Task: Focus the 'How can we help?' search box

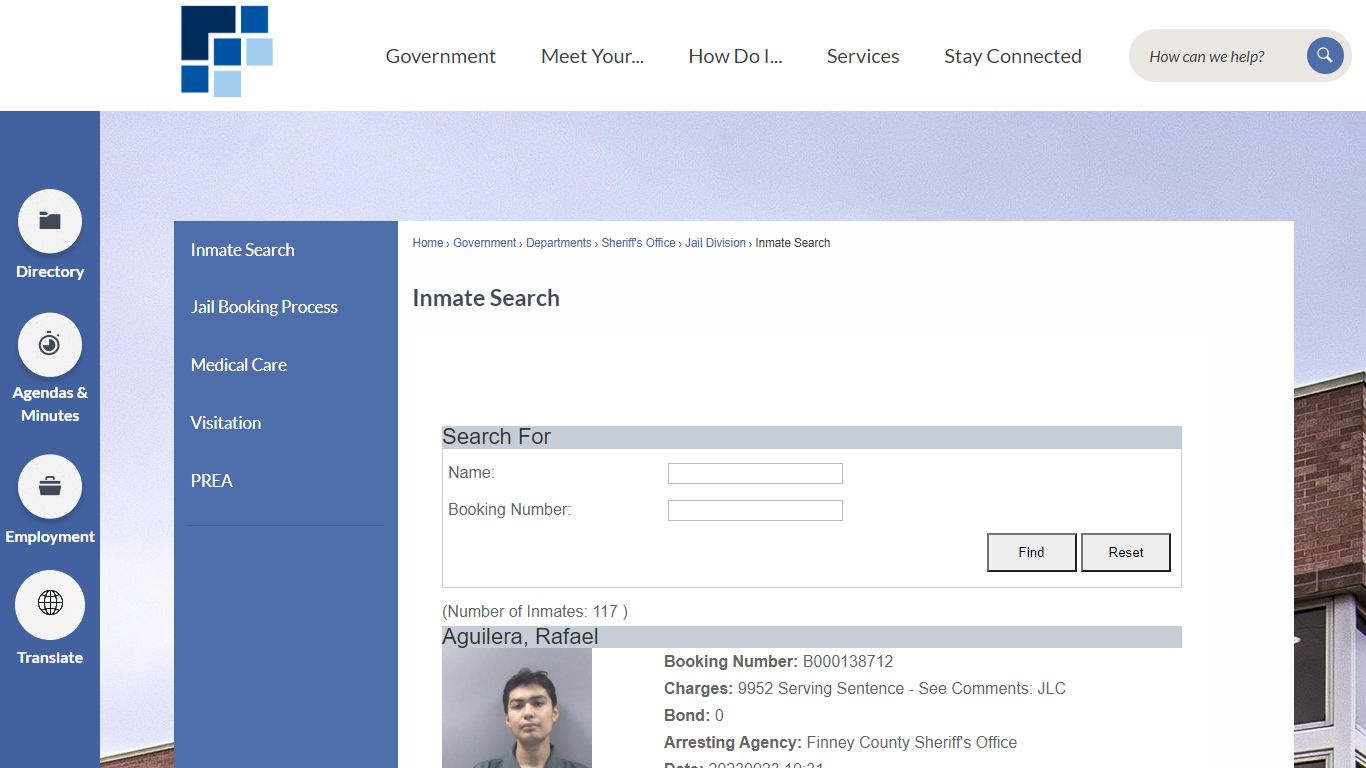Action: 1220,56
